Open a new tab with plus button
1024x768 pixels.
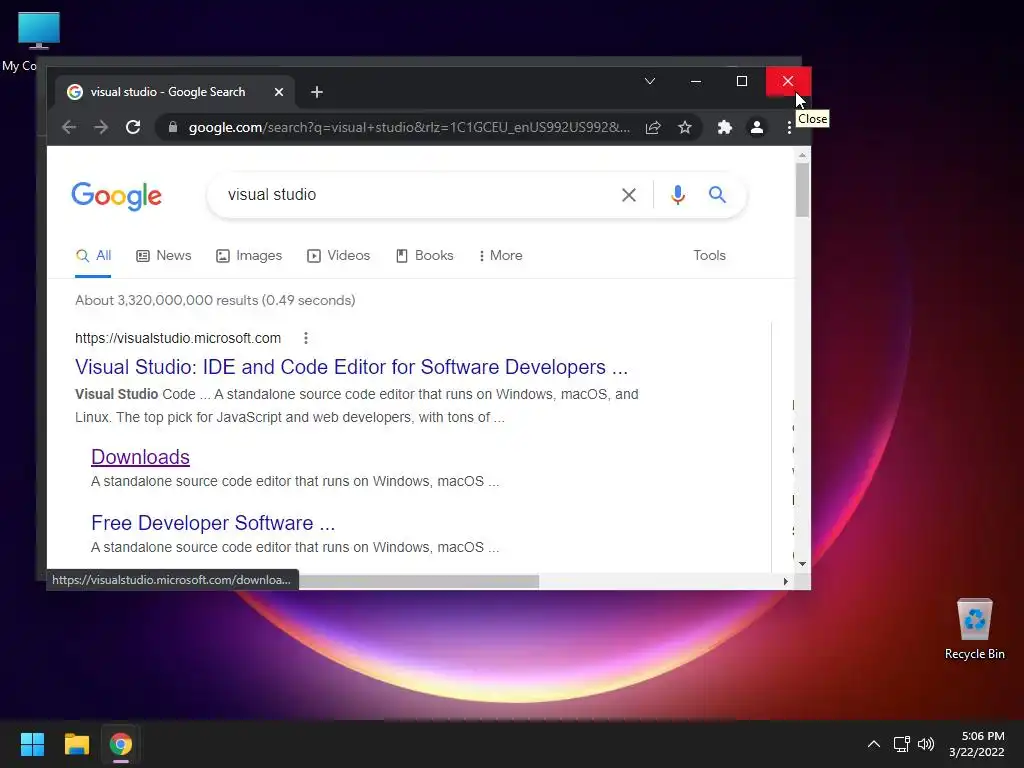click(x=317, y=92)
